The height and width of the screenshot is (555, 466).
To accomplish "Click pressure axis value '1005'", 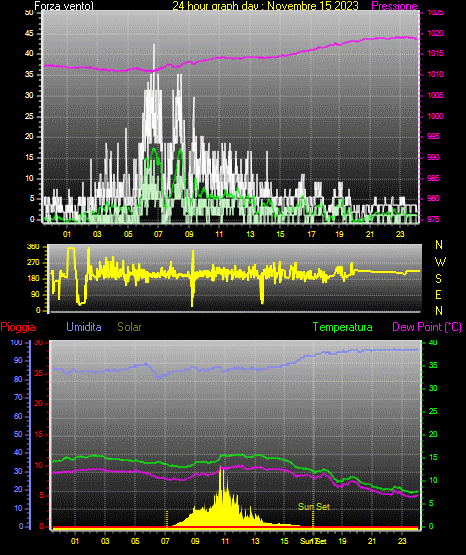I will click(435, 95).
